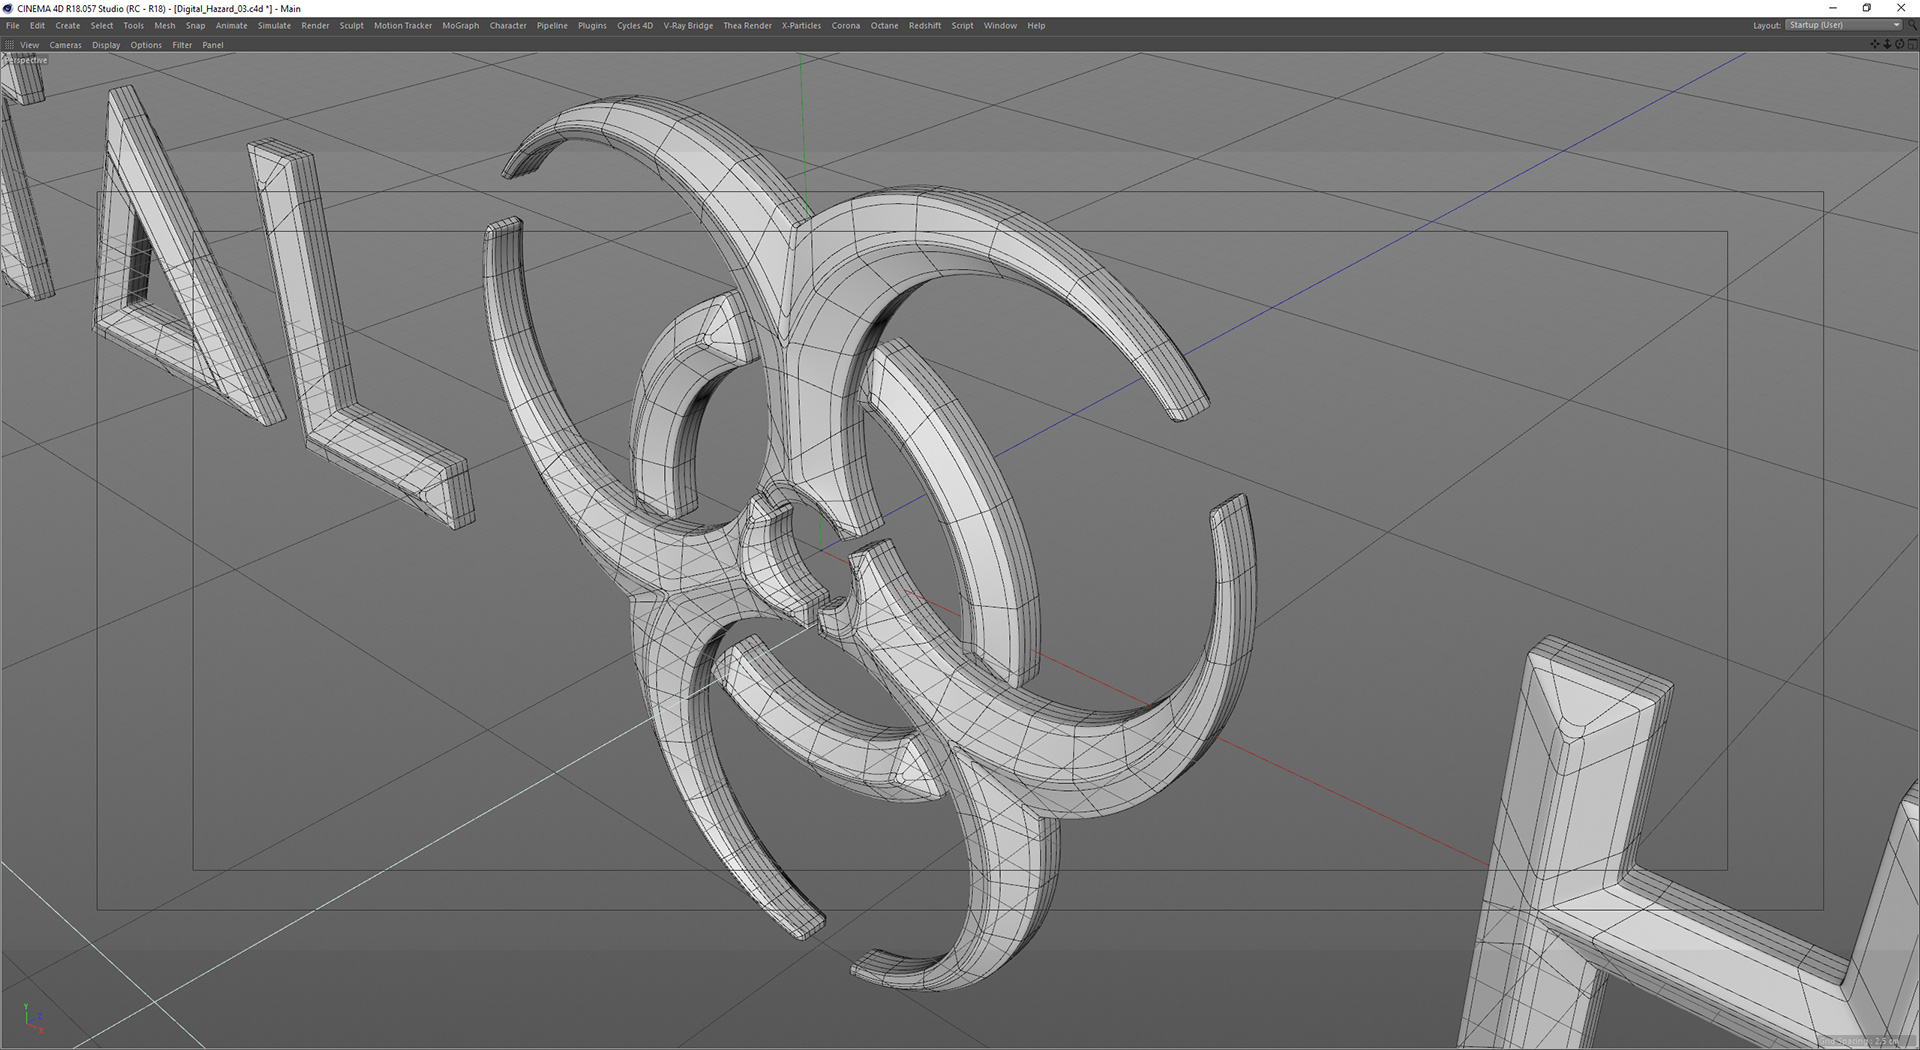Click the viewport orbit (rotate camera) icon

pyautogui.click(x=1900, y=44)
